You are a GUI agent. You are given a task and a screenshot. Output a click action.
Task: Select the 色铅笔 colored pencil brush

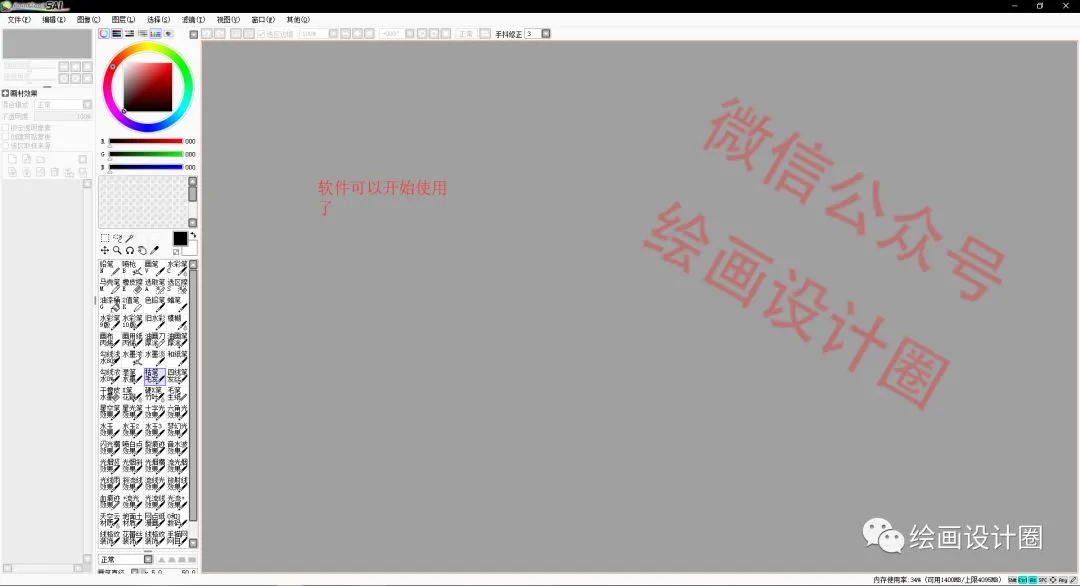point(154,304)
